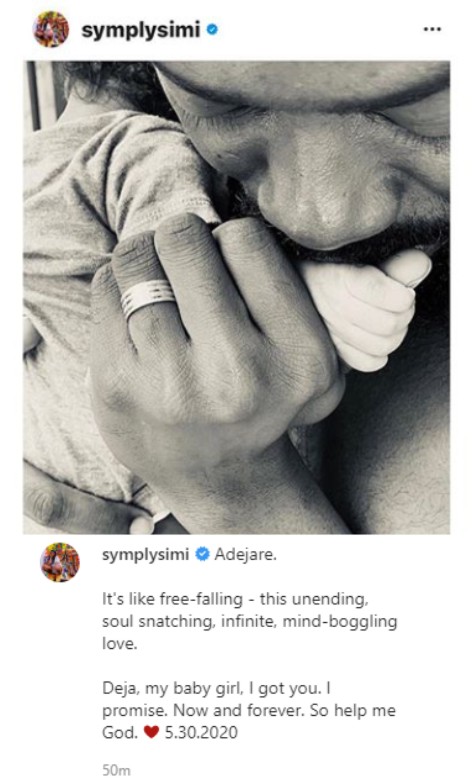Viewport: 472px width, 778px height.
Task: Click the word "love." in caption
Action: click(119, 644)
